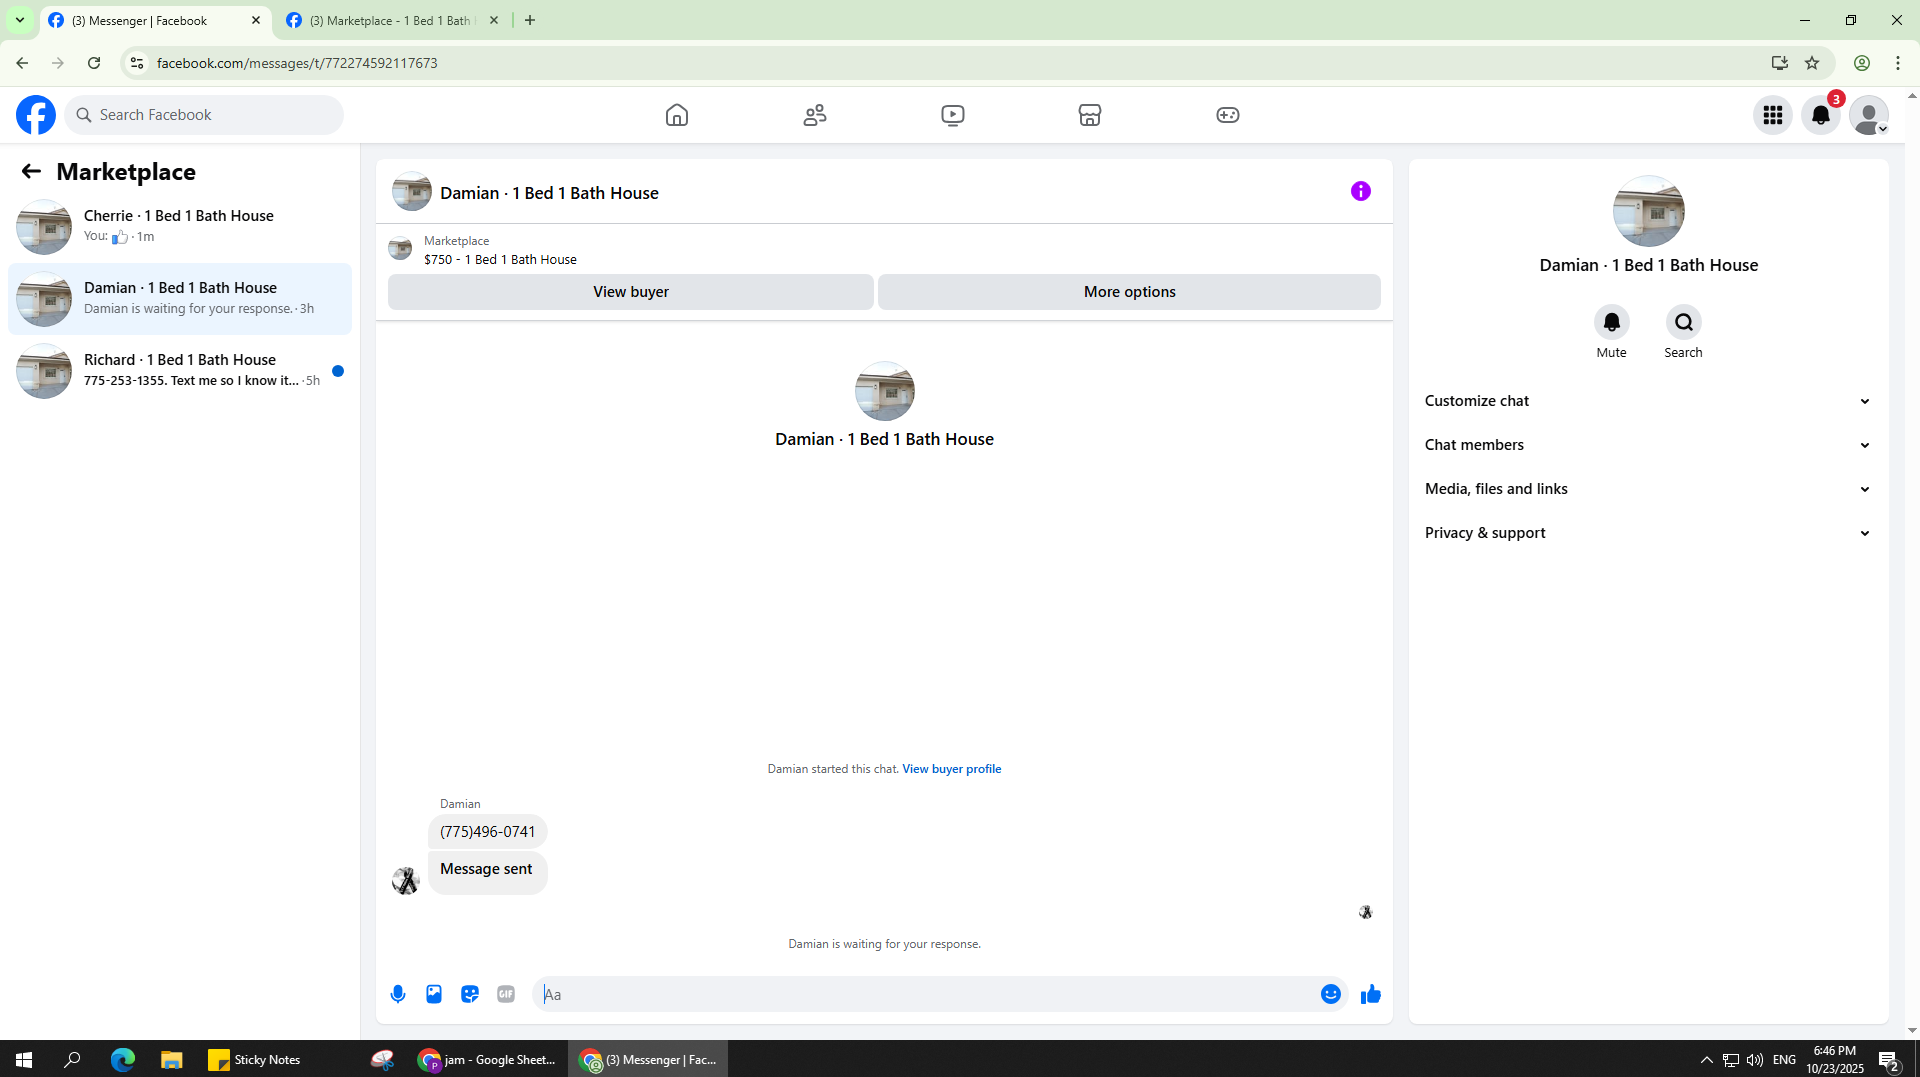The image size is (1920, 1077).
Task: Click the back arrow next to Marketplace
Action: (x=31, y=171)
